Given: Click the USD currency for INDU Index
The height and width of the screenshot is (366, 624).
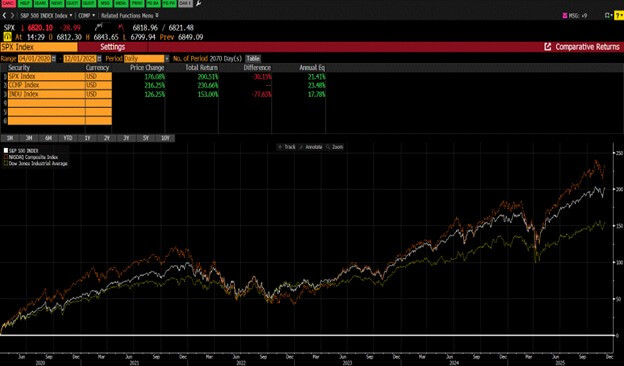Looking at the screenshot, I should 98,94.
